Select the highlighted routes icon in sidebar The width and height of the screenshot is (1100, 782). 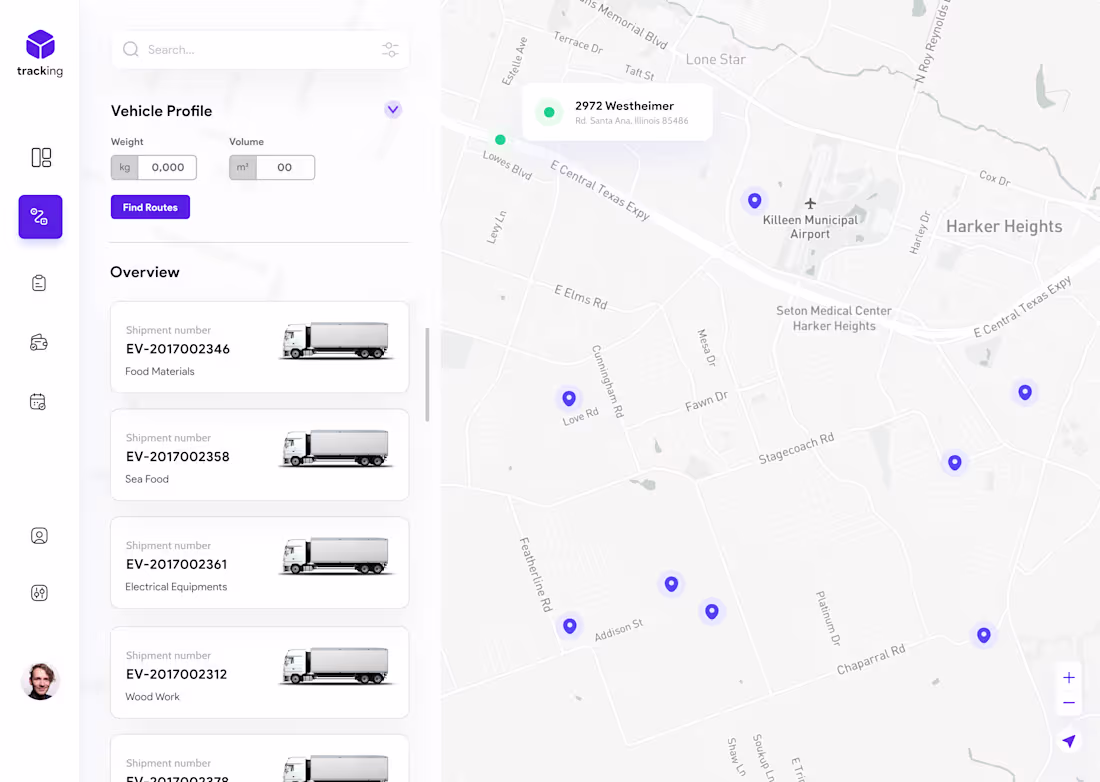(40, 217)
